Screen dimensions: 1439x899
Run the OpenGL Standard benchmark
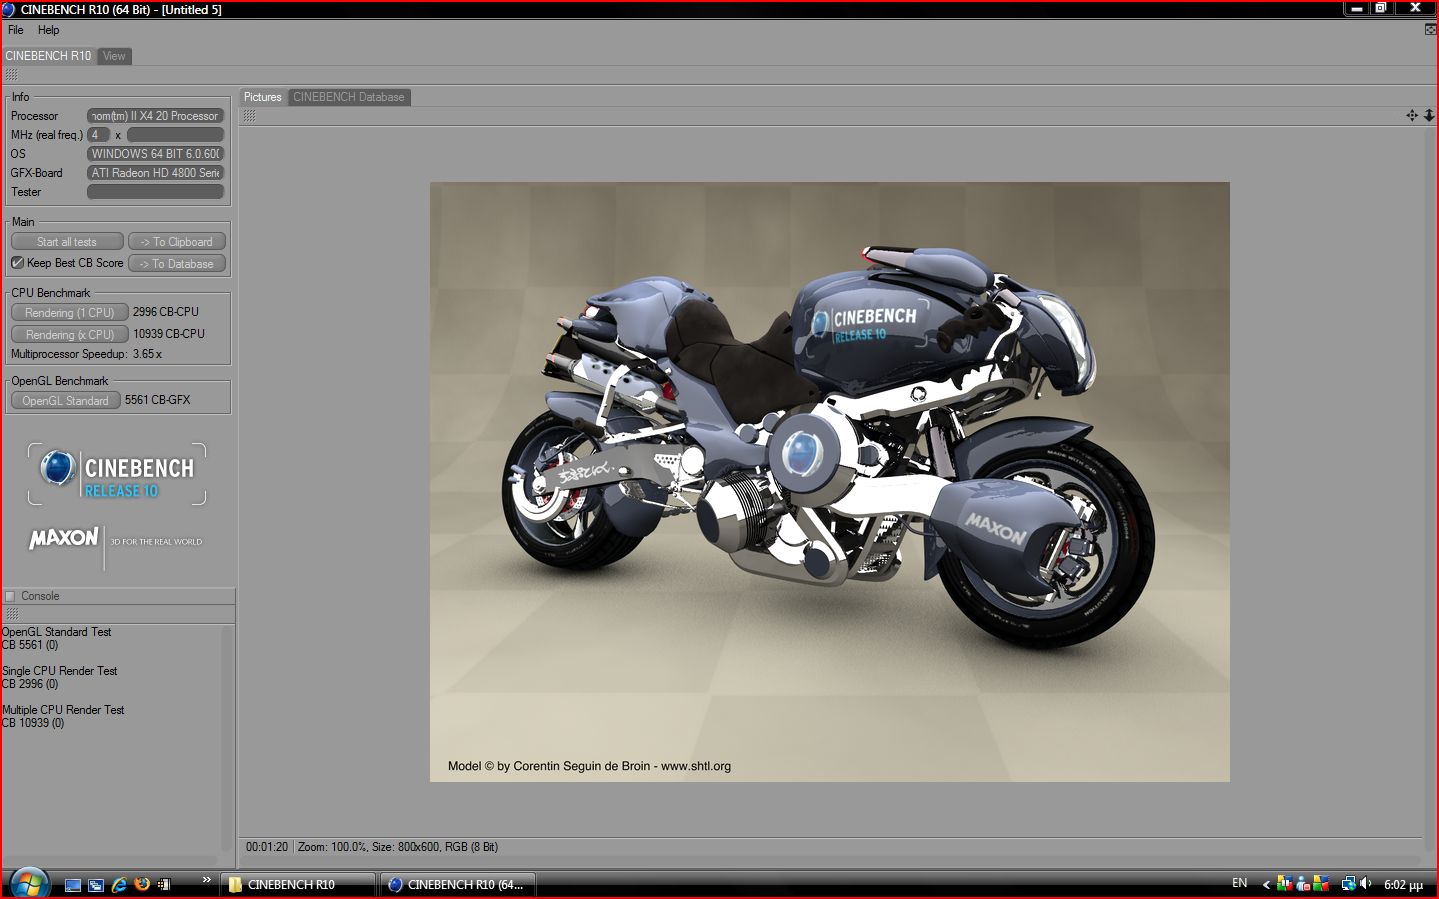(65, 401)
